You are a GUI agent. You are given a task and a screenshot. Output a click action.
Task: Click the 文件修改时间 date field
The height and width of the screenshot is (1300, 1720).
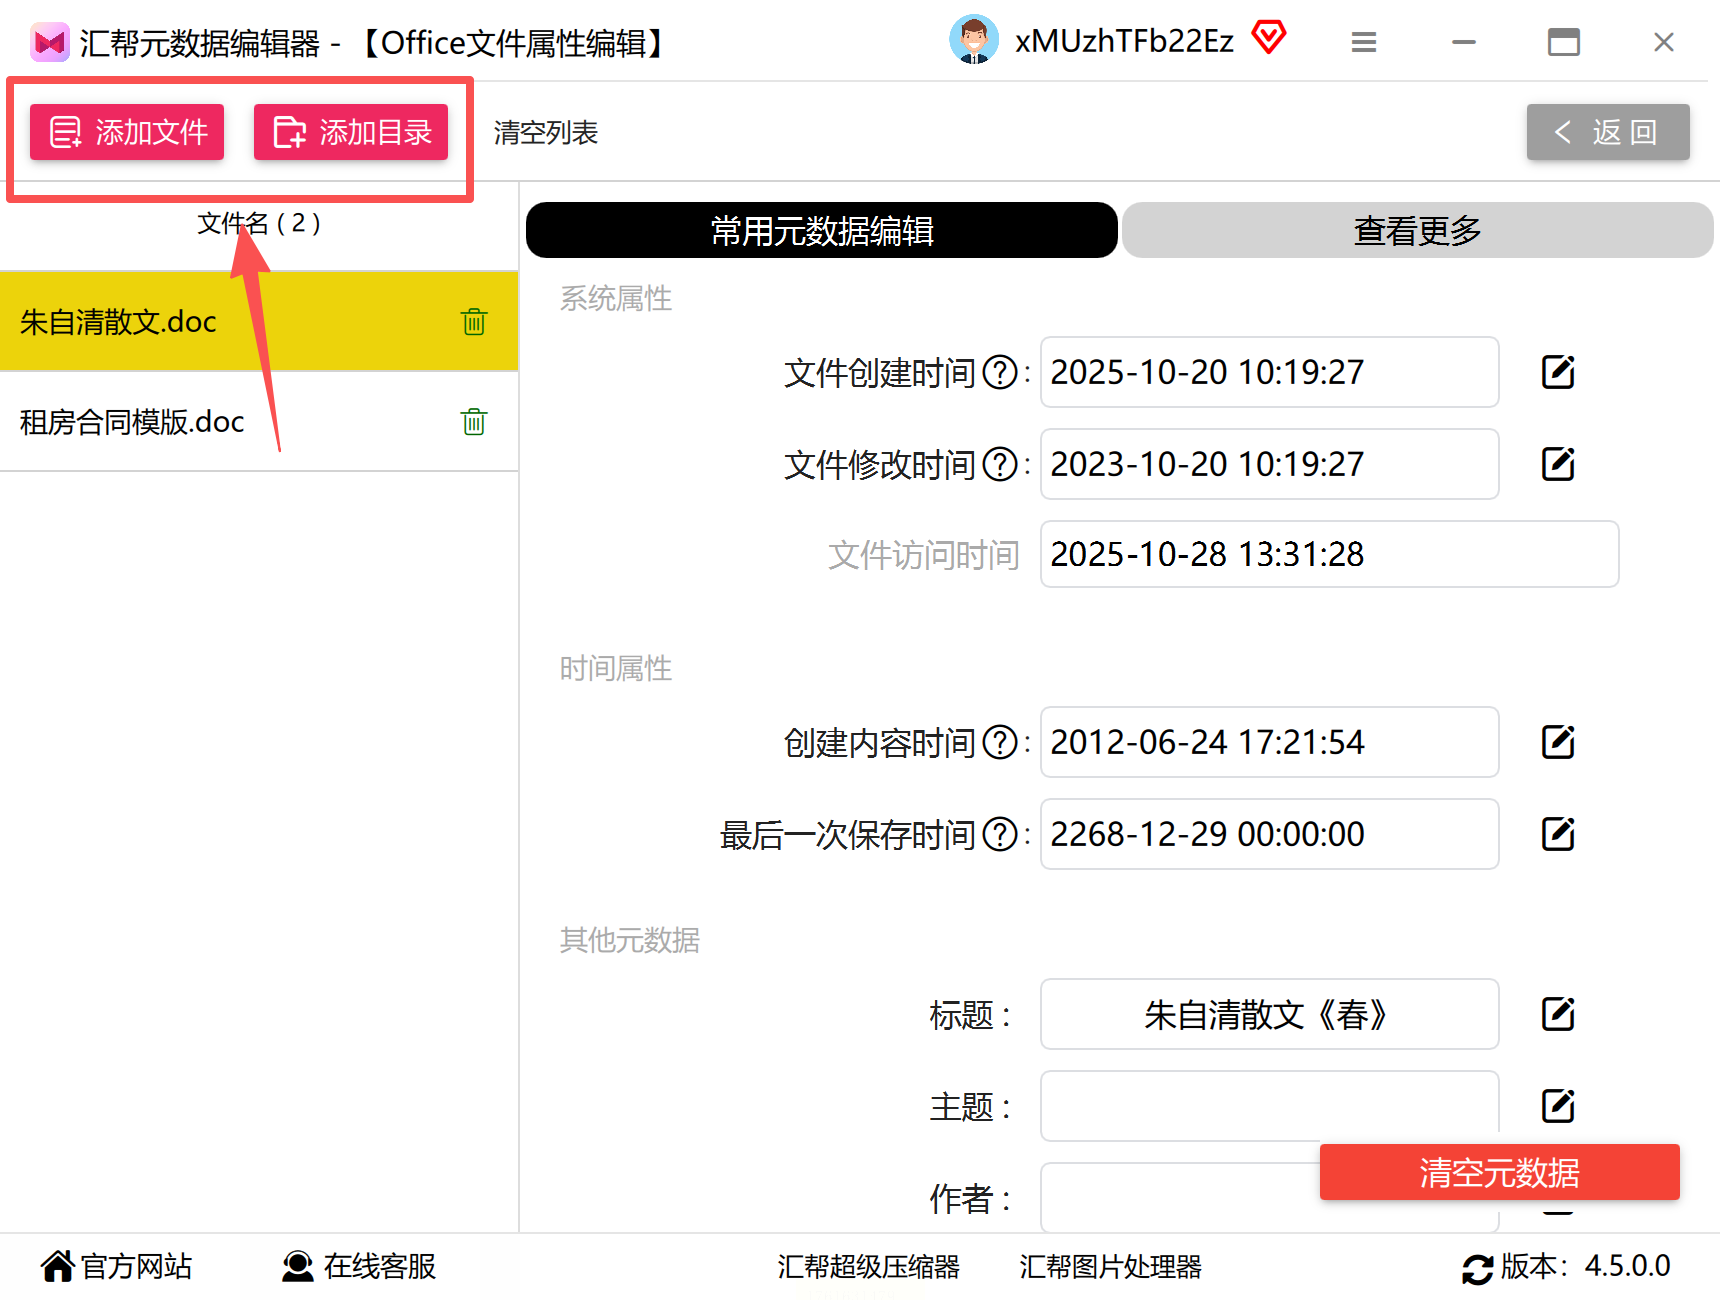click(1270, 464)
